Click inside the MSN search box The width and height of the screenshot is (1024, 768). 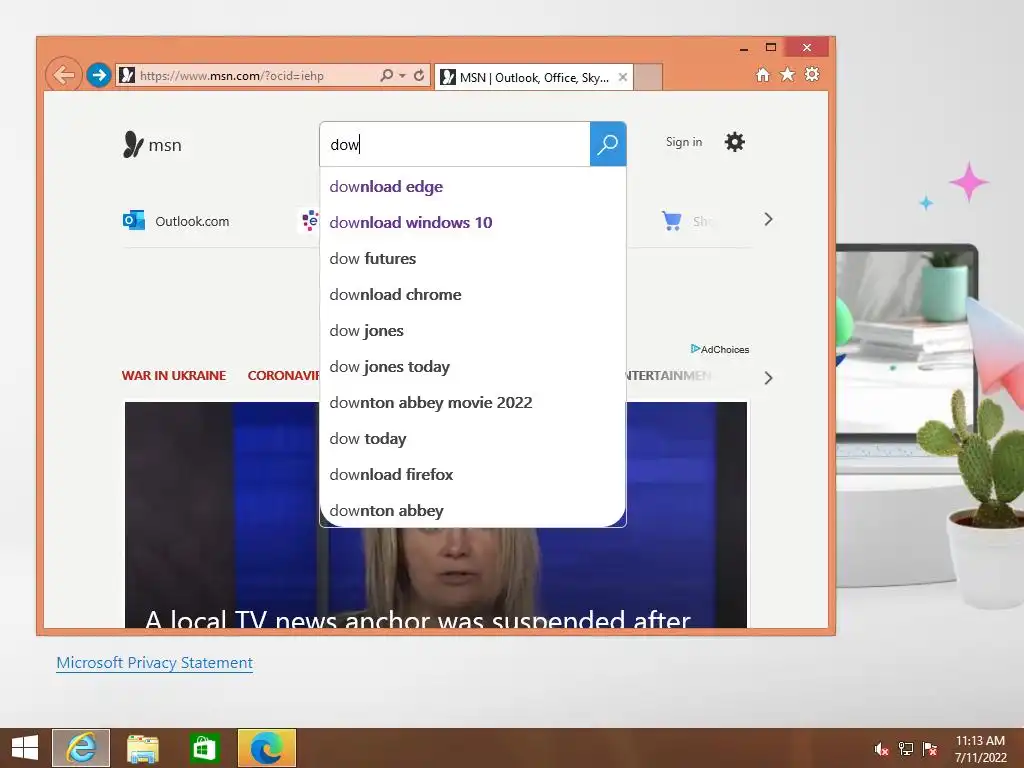pyautogui.click(x=455, y=144)
